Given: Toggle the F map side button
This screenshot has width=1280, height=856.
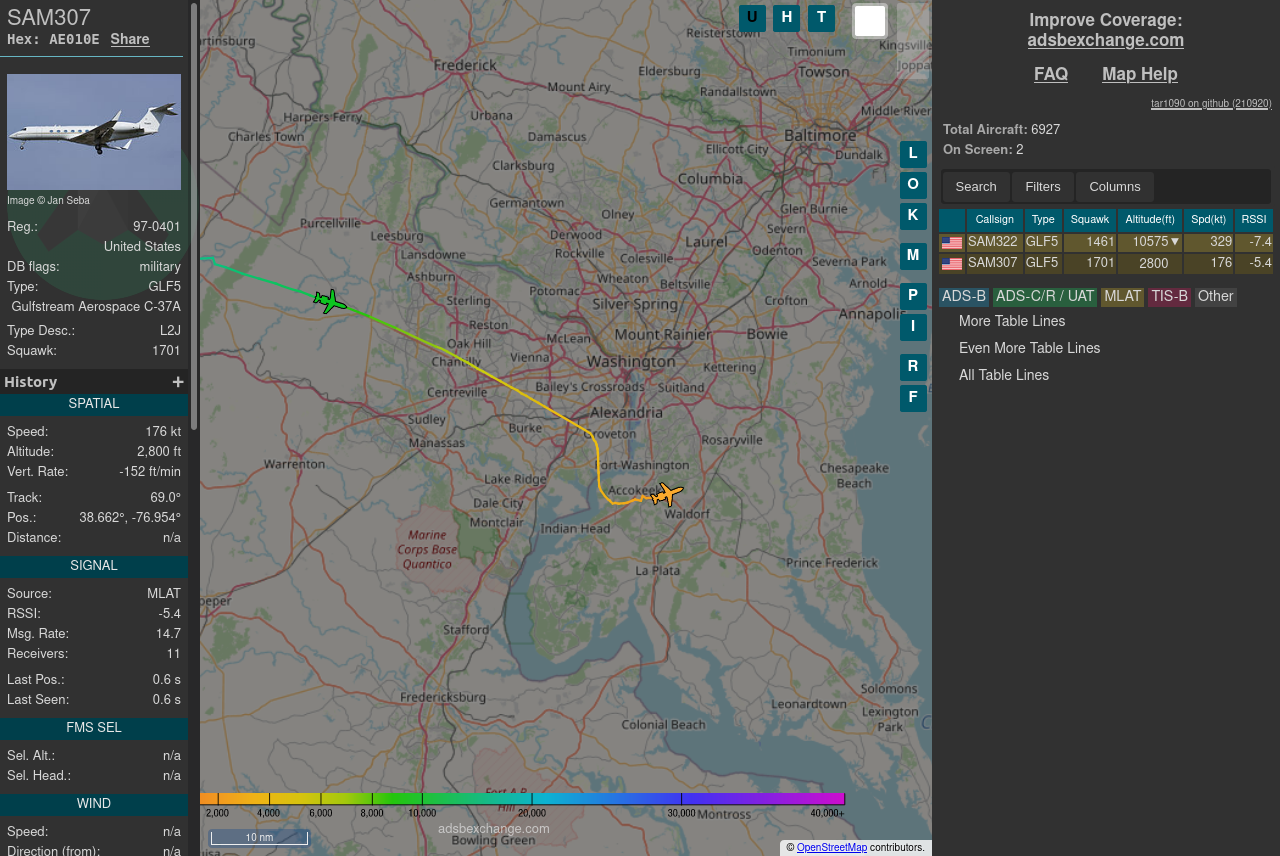Looking at the screenshot, I should tap(913, 398).
